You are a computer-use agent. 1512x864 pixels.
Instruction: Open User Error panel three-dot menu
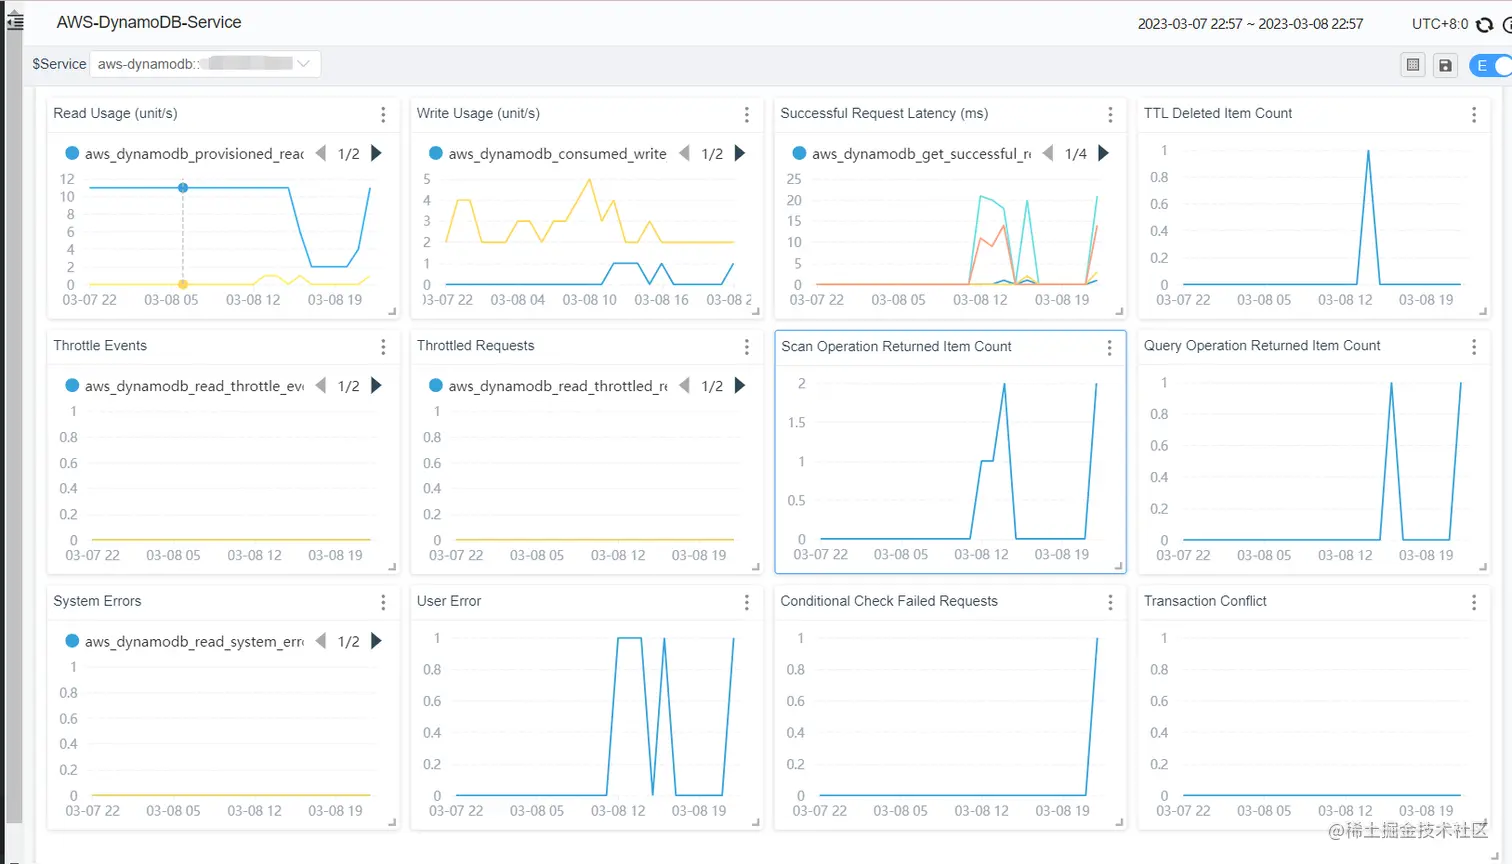[747, 602]
